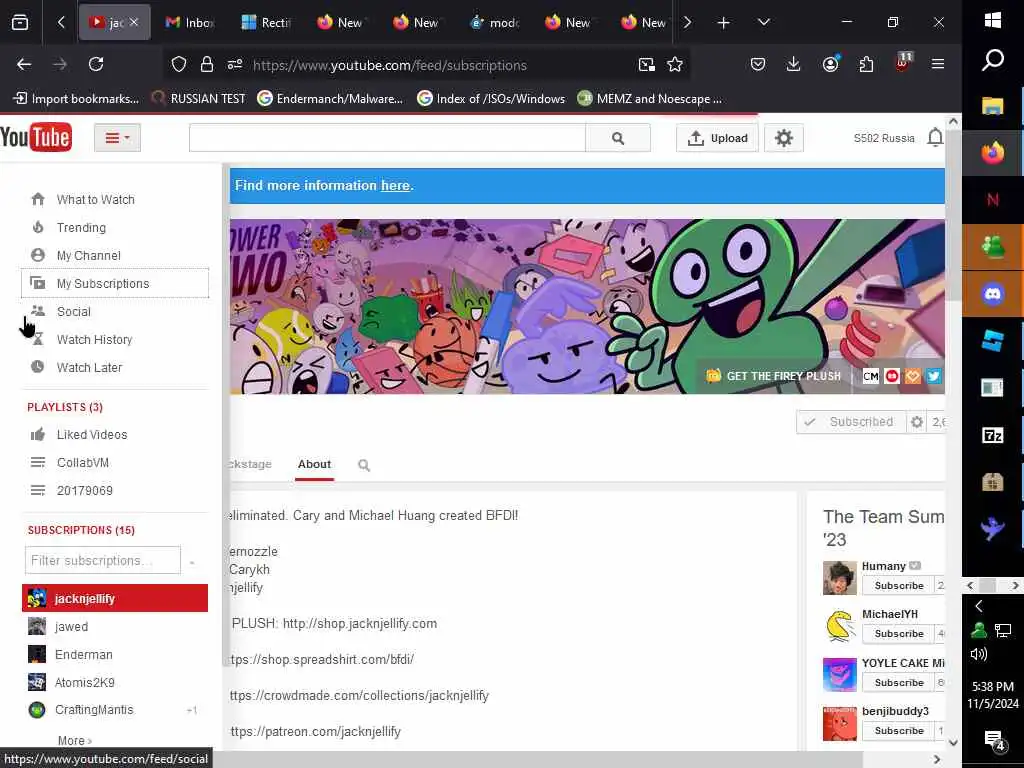Open Liked Videos playlist
The height and width of the screenshot is (768, 1024).
click(x=91, y=435)
